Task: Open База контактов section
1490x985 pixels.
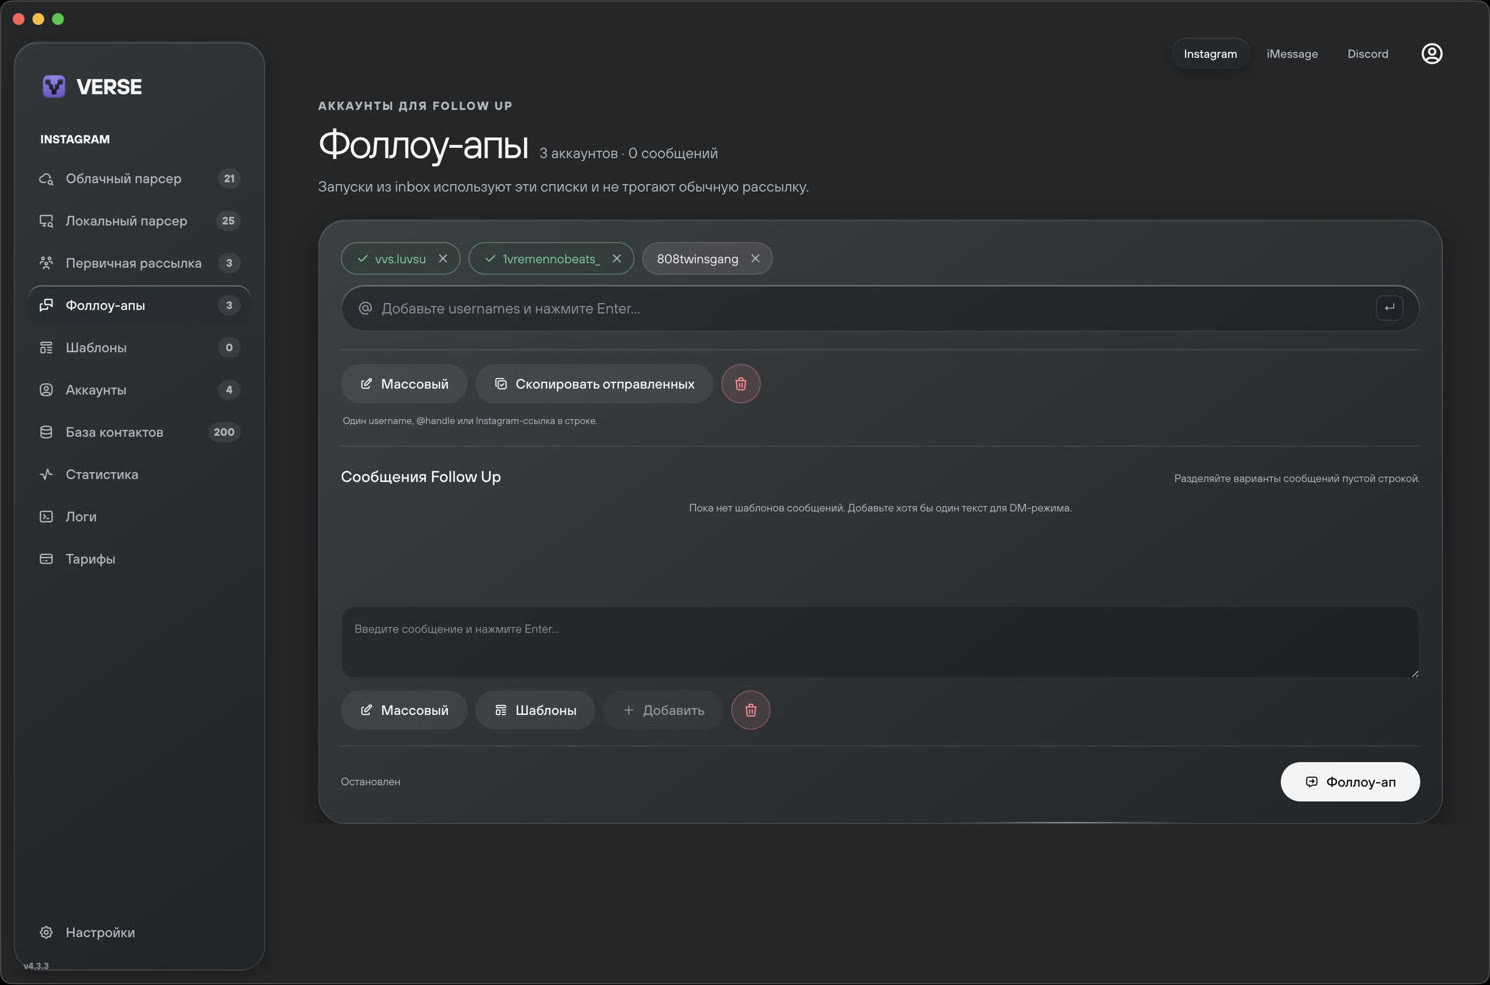Action: tap(139, 432)
